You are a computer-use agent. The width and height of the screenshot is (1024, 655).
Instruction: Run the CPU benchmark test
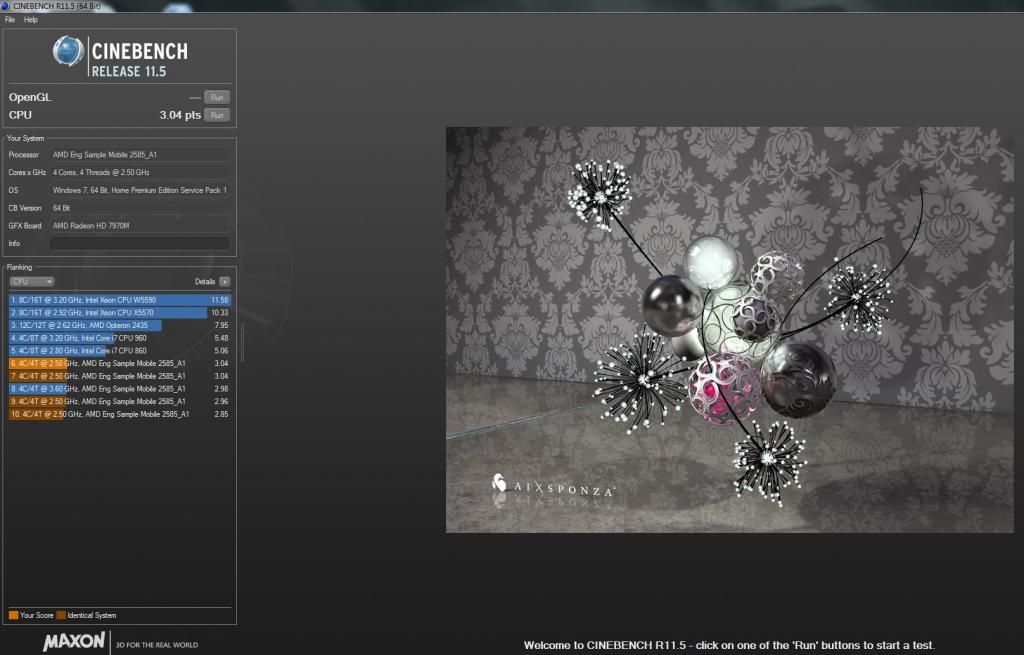click(x=217, y=115)
